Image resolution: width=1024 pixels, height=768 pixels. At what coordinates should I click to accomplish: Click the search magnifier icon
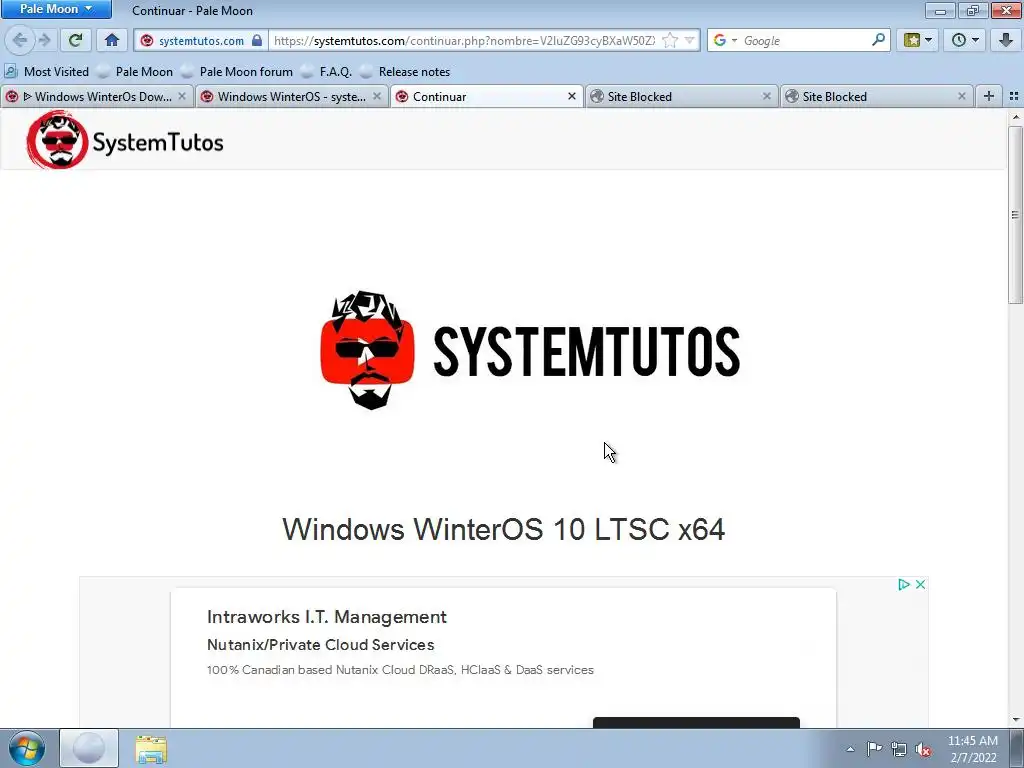(x=878, y=40)
